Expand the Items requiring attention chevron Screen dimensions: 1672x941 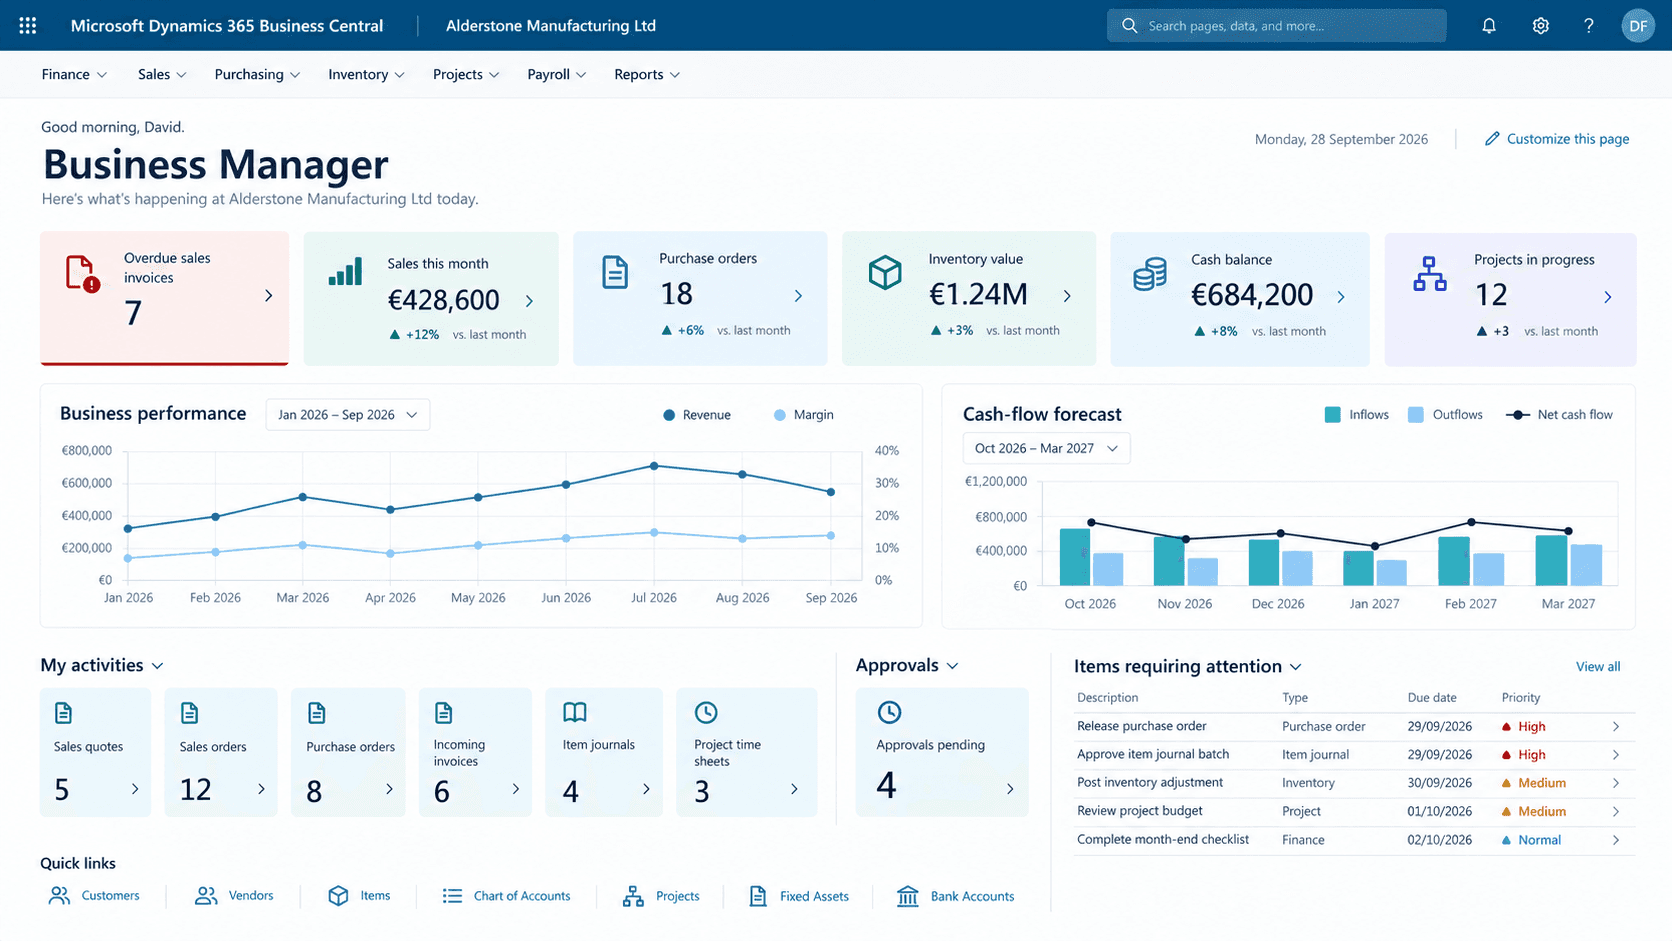[1296, 667]
